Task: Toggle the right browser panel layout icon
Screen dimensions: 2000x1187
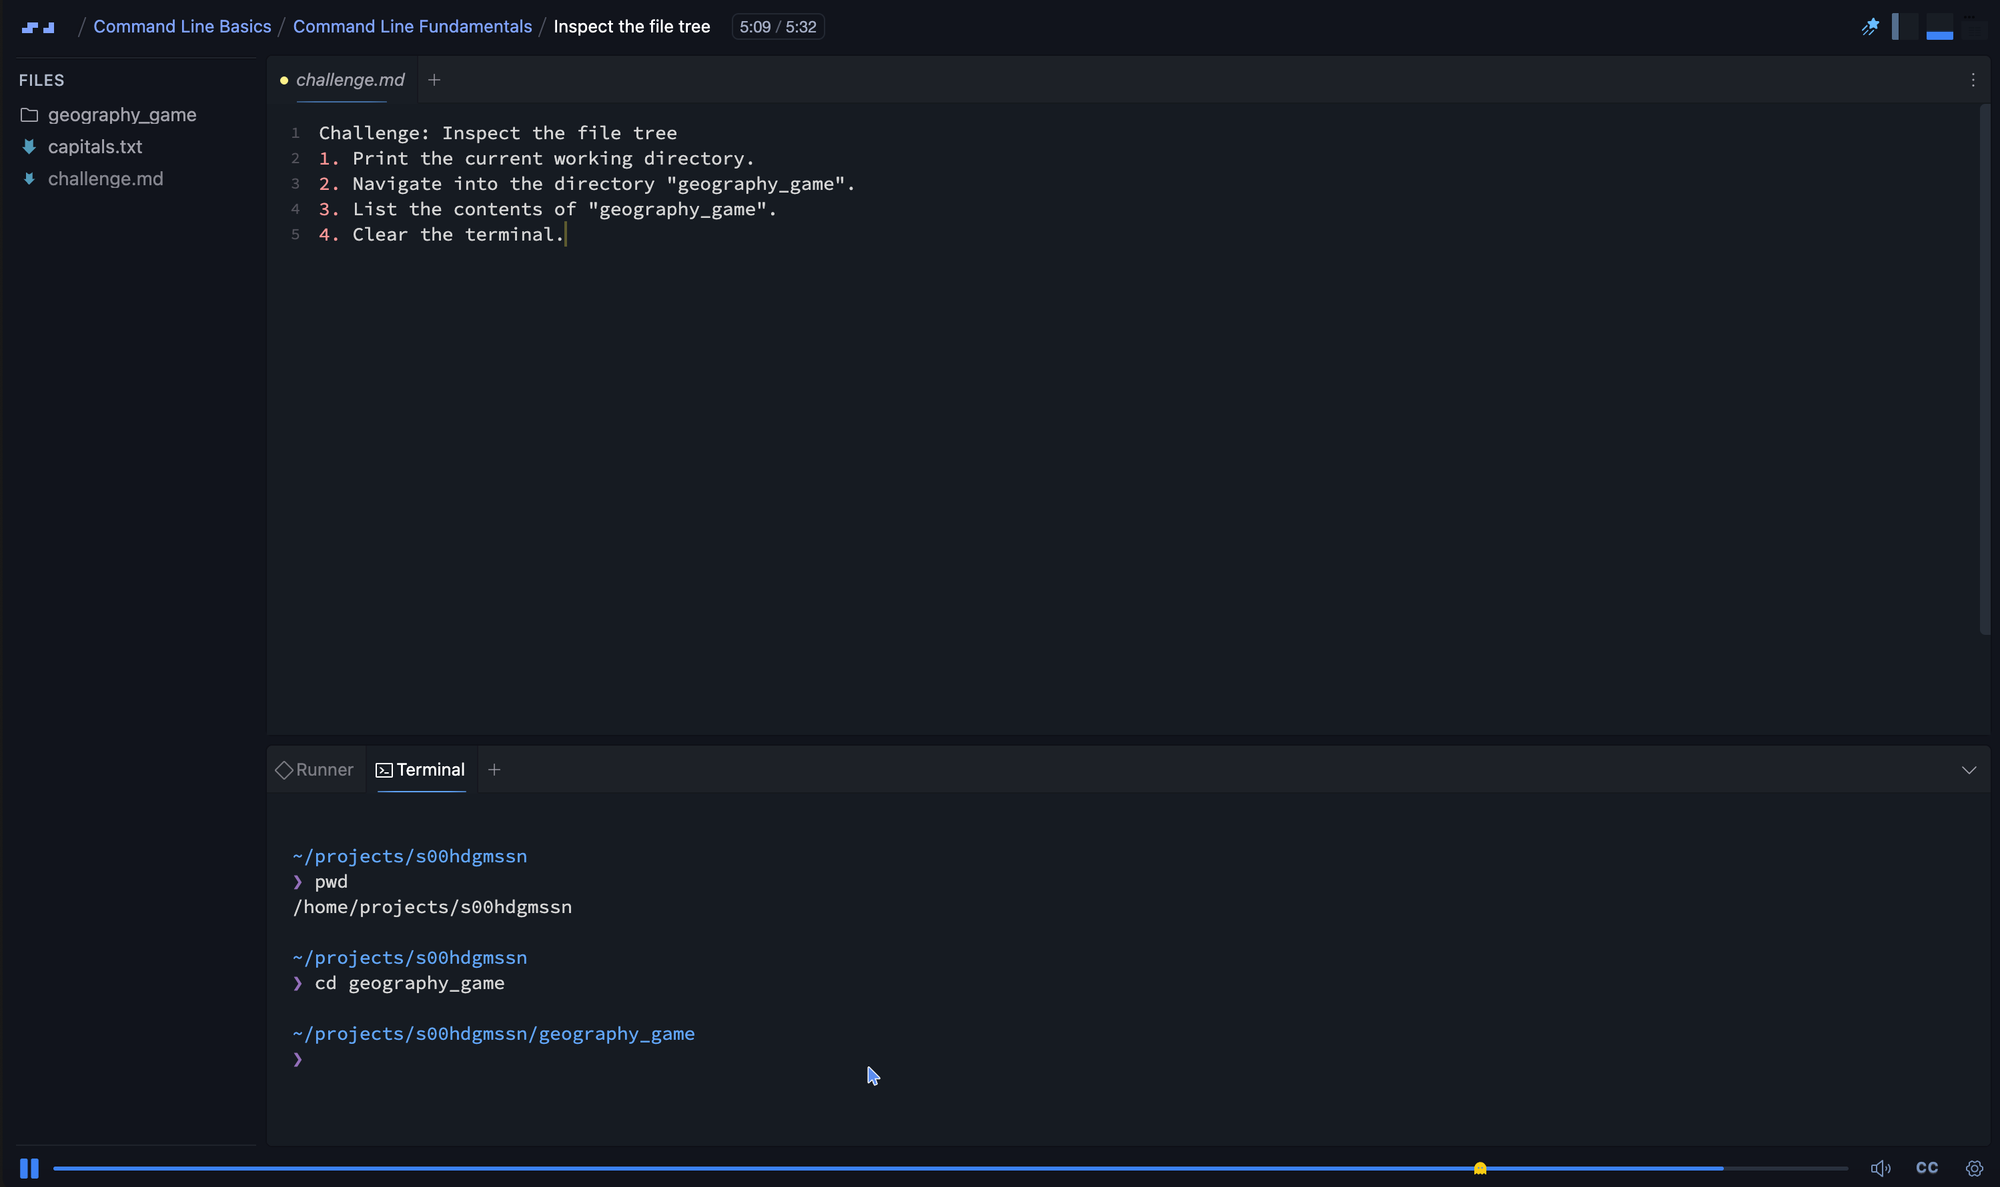Action: tap(1974, 27)
